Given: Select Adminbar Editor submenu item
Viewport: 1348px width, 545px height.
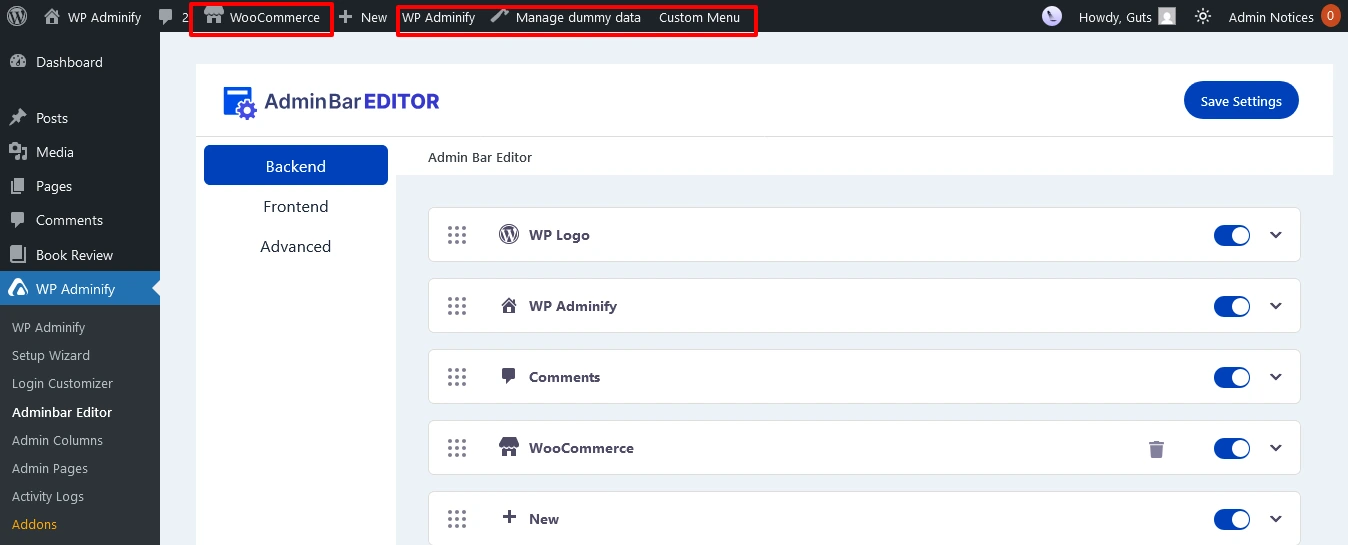Looking at the screenshot, I should [x=62, y=412].
